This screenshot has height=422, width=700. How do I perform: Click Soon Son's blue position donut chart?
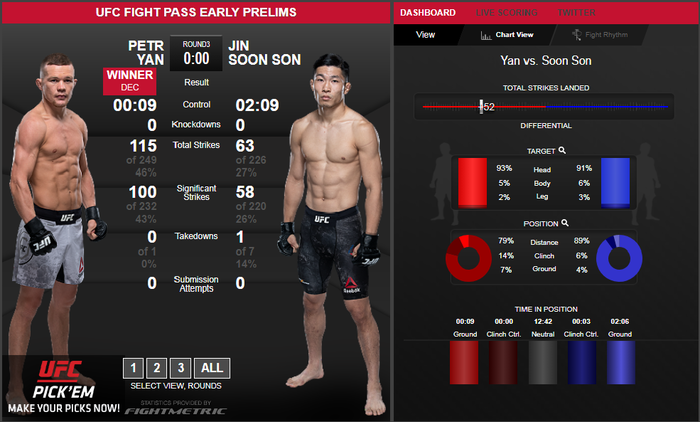coord(619,258)
